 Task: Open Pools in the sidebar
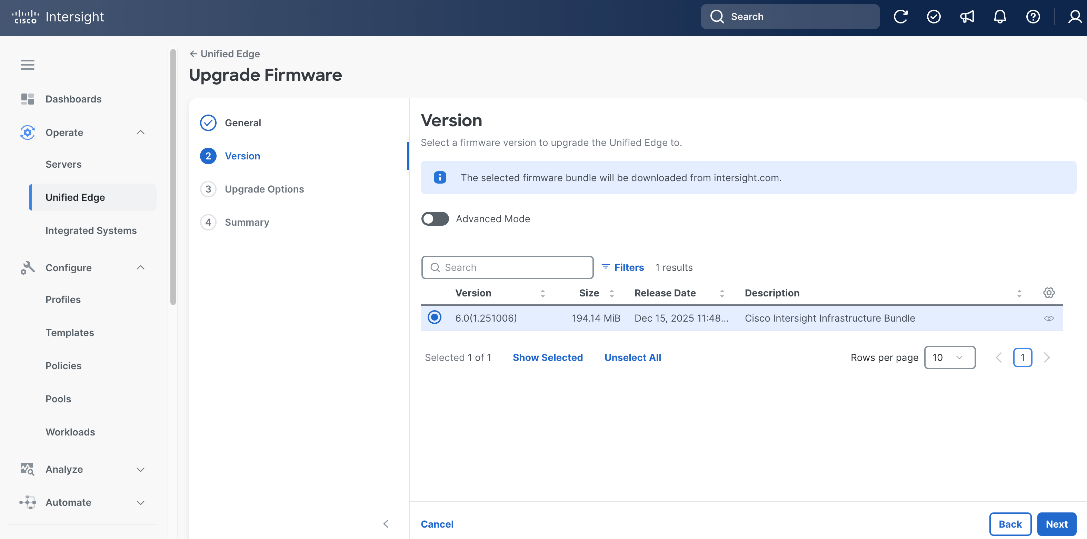pos(58,399)
